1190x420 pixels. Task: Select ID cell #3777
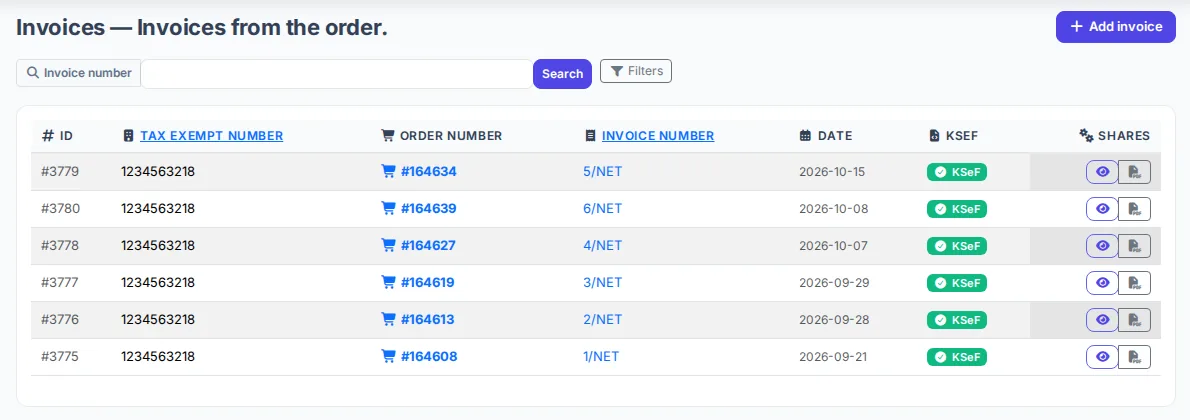pyautogui.click(x=60, y=283)
